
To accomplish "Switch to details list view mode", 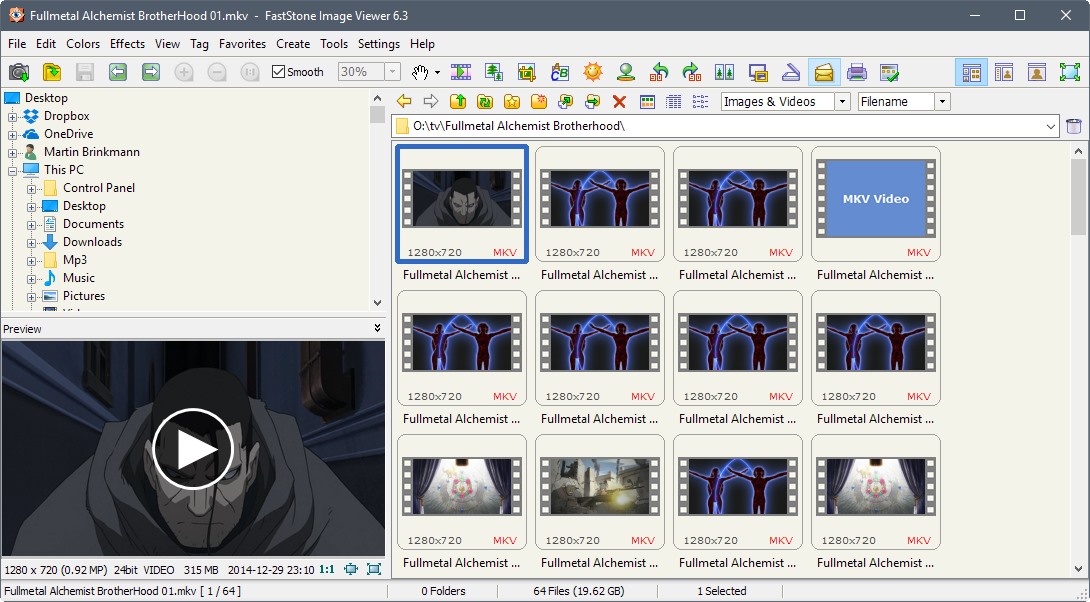I will pos(674,101).
